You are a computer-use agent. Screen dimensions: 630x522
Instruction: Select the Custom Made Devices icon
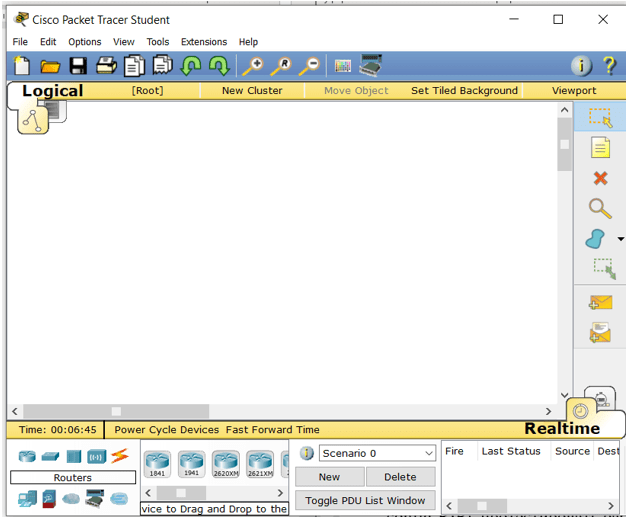95,499
